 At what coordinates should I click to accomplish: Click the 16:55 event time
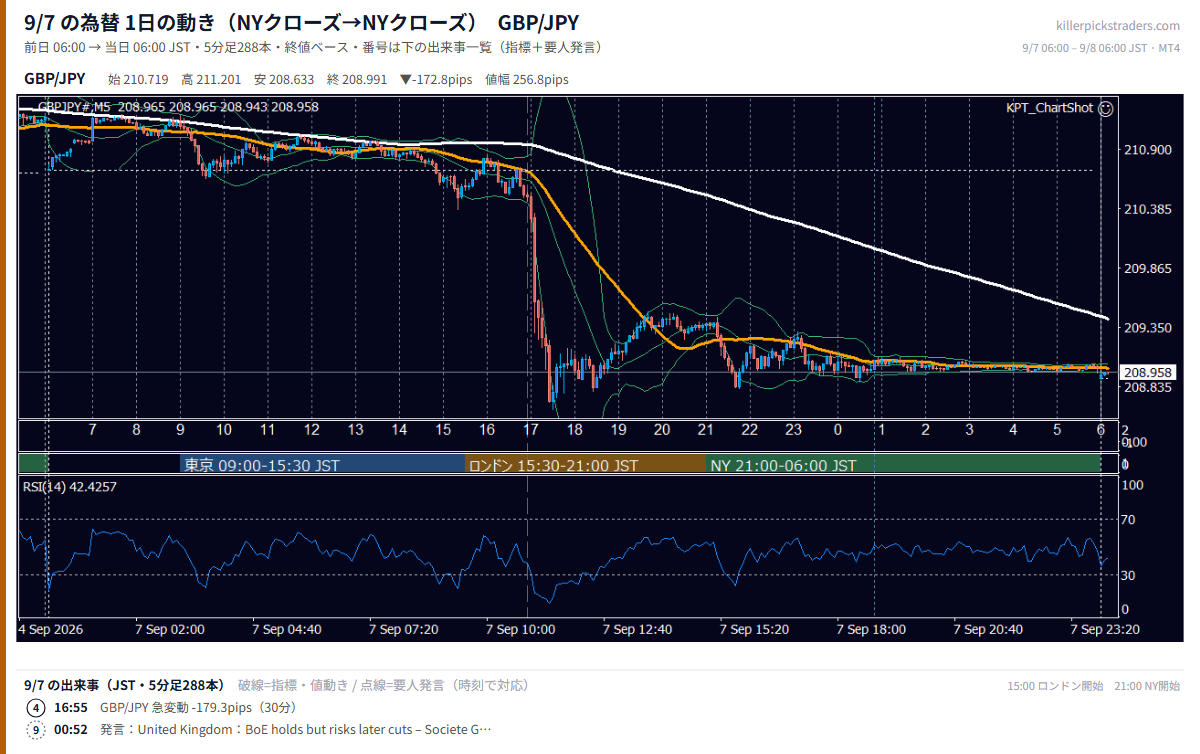[x=71, y=707]
